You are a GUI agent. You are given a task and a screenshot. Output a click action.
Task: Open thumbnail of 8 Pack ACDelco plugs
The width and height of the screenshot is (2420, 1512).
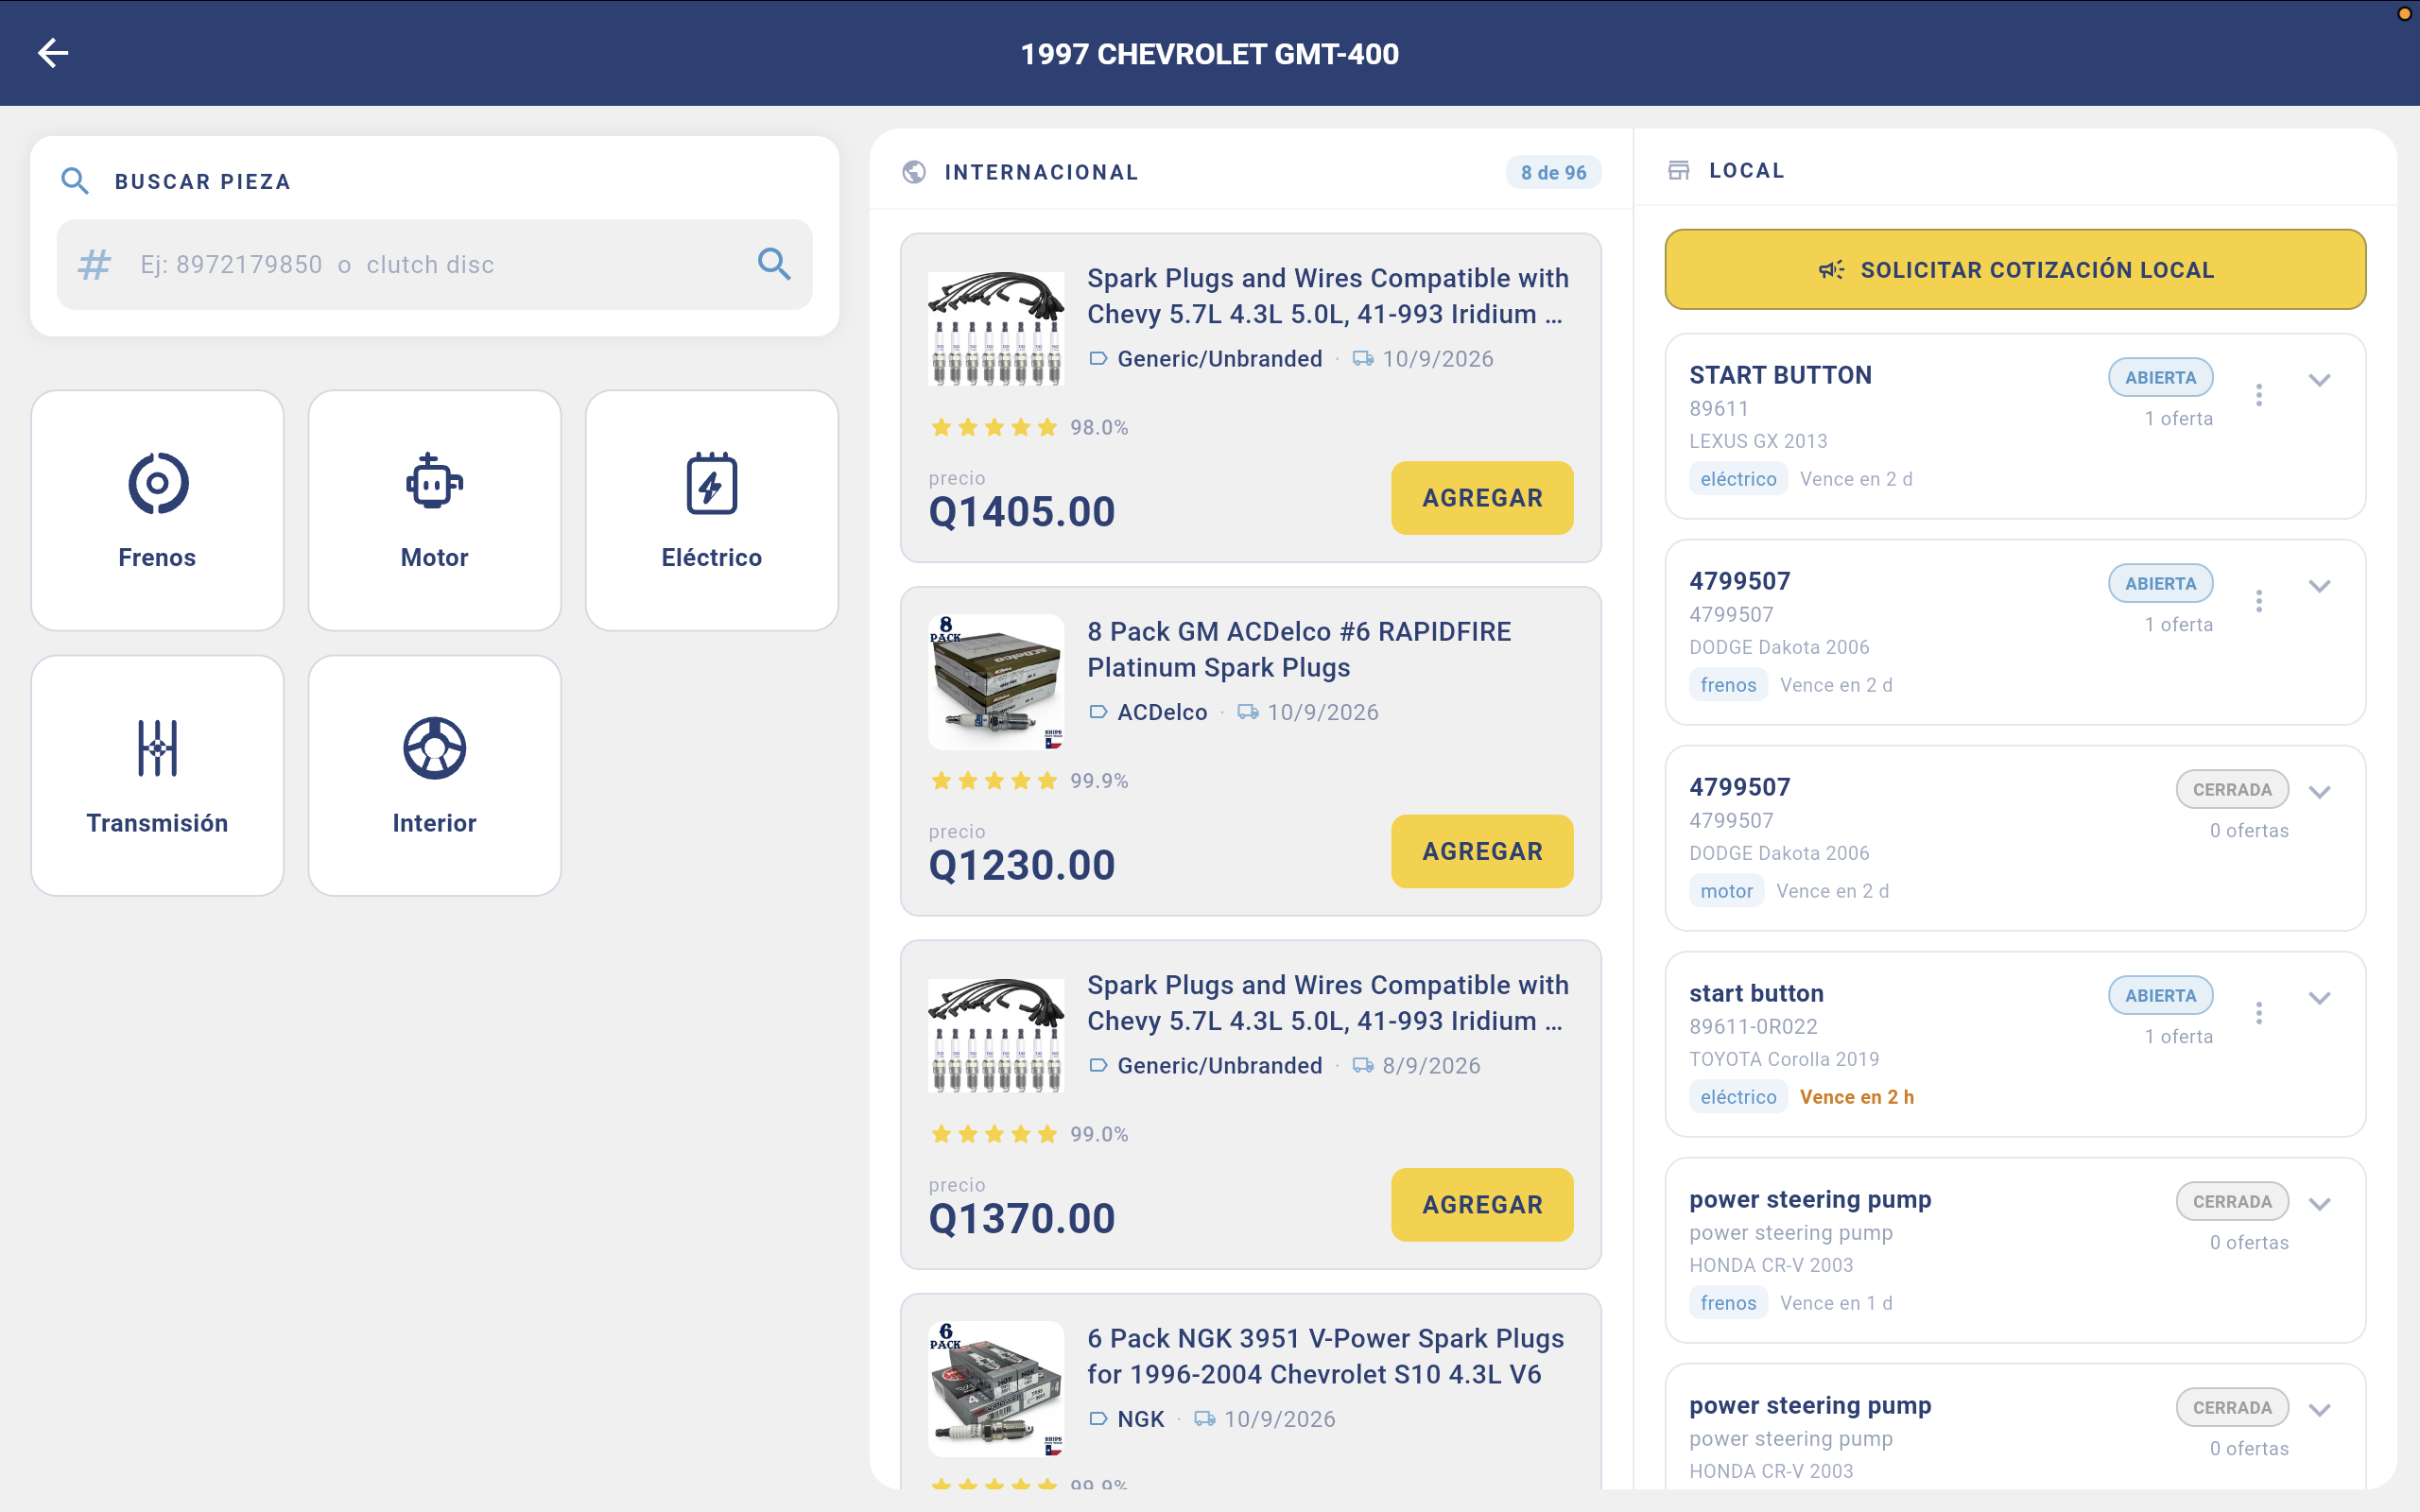pyautogui.click(x=996, y=682)
